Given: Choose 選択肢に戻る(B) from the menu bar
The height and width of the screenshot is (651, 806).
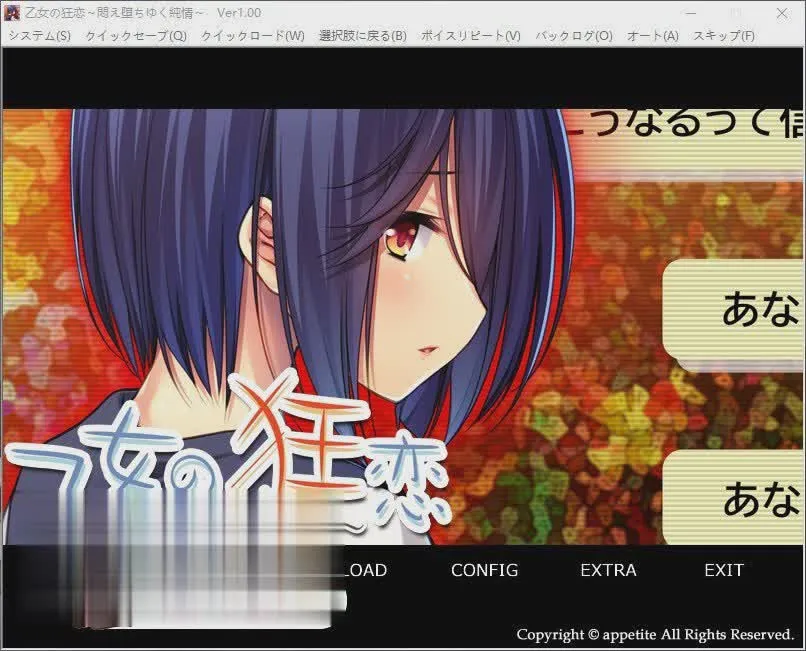Looking at the screenshot, I should point(362,35).
